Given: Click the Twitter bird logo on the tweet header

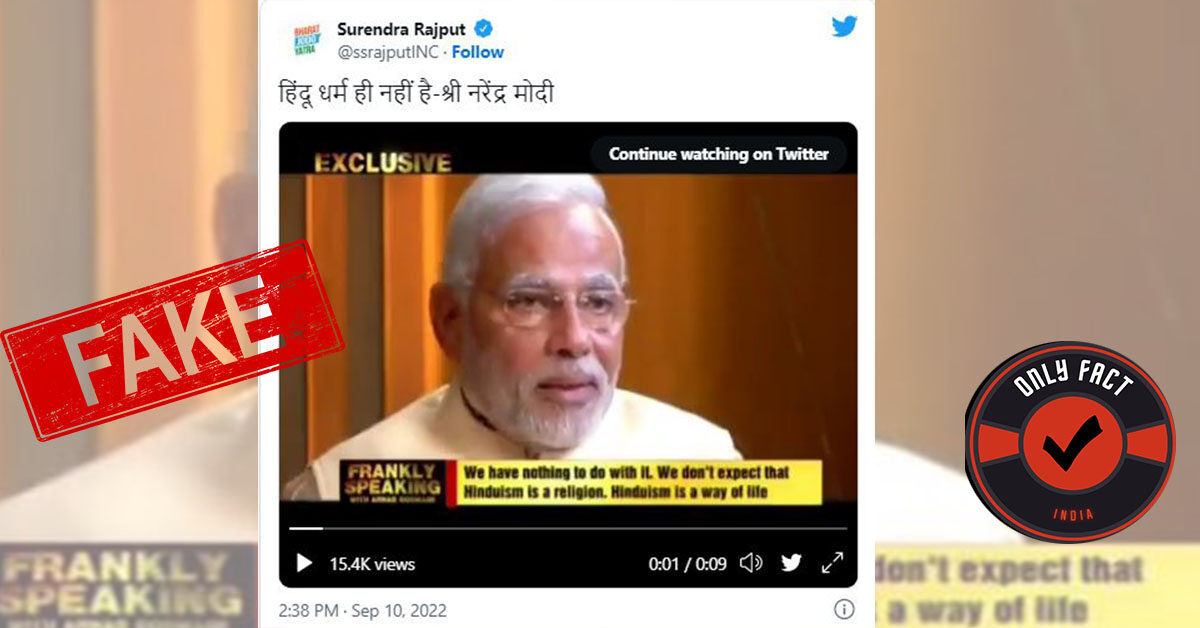Looking at the screenshot, I should [844, 27].
